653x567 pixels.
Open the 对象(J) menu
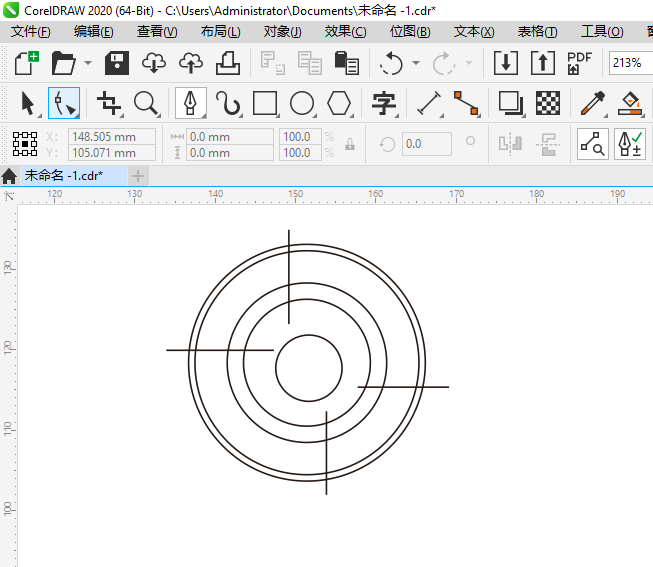click(x=282, y=32)
